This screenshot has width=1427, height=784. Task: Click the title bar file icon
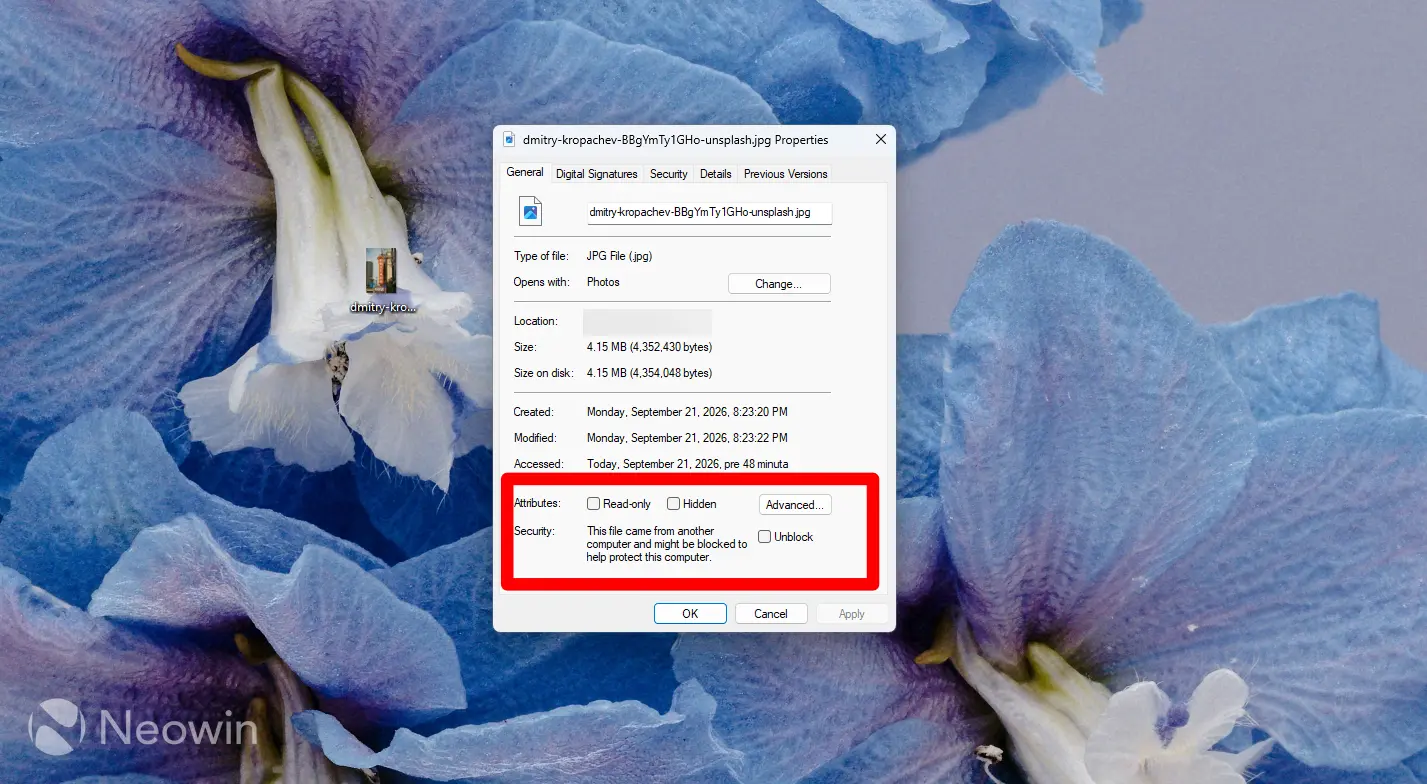pyautogui.click(x=509, y=140)
